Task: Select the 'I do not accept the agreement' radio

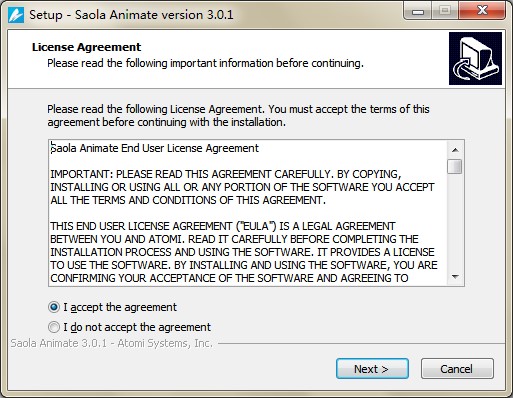Action: [54, 327]
